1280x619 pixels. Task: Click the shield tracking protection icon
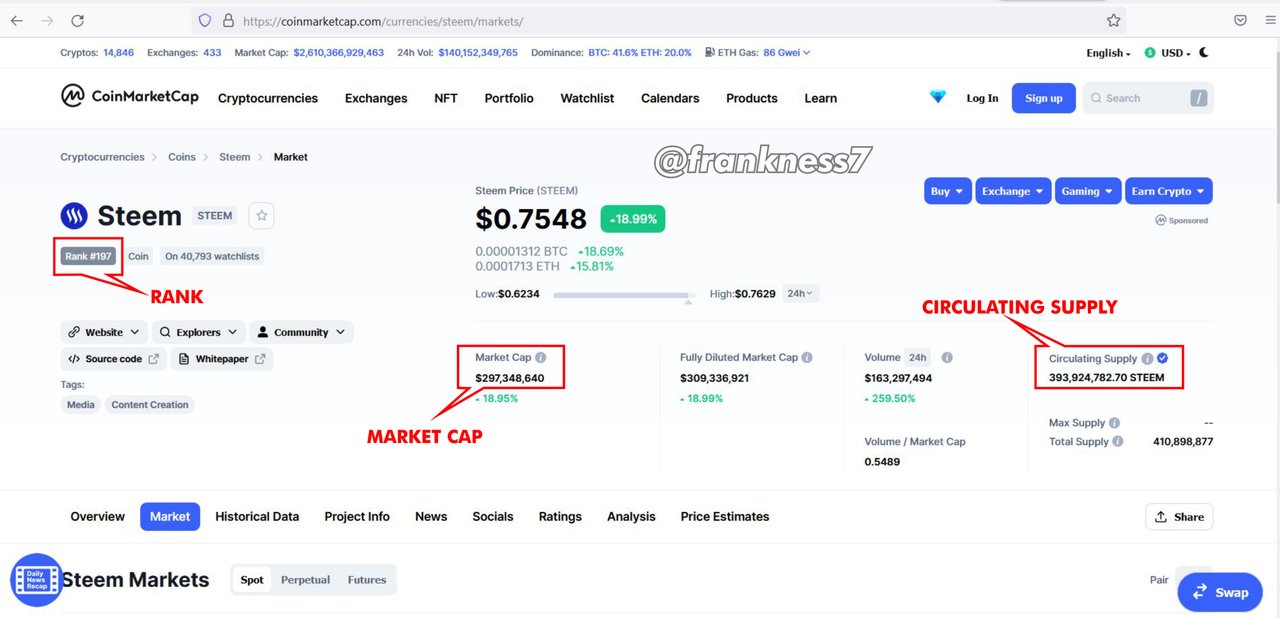[205, 20]
